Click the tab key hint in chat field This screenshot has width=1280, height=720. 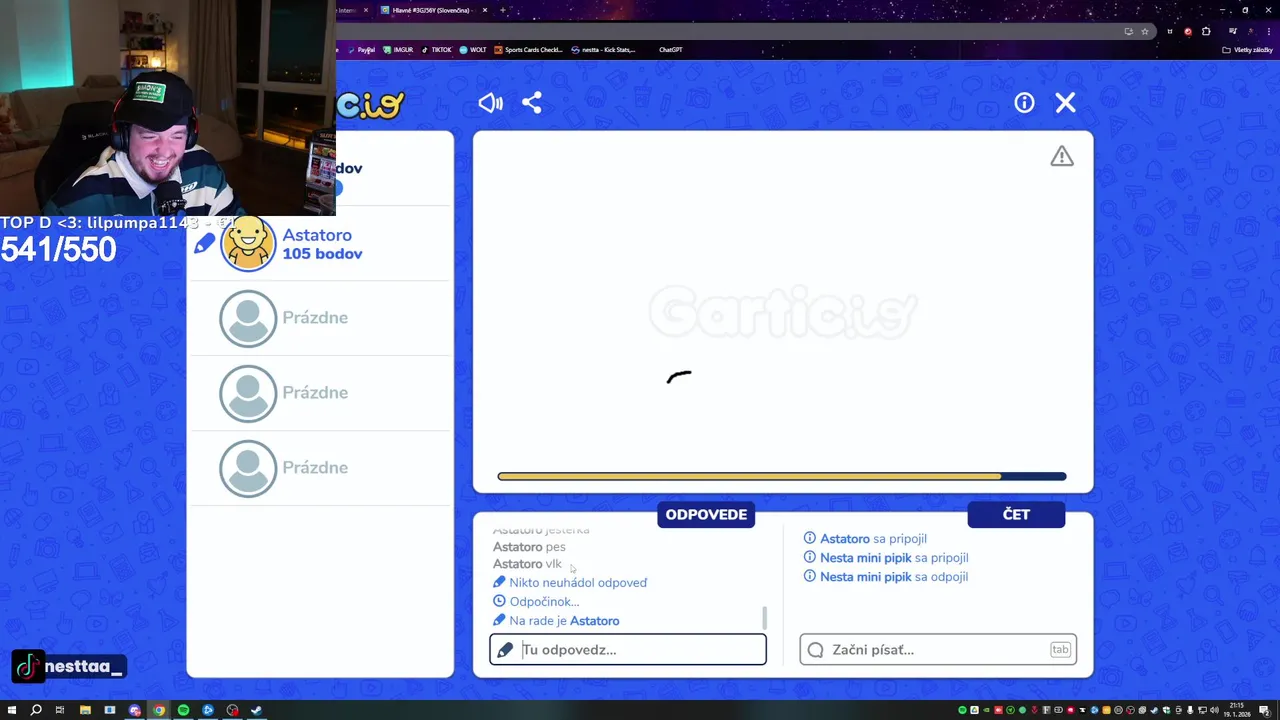[1060, 650]
